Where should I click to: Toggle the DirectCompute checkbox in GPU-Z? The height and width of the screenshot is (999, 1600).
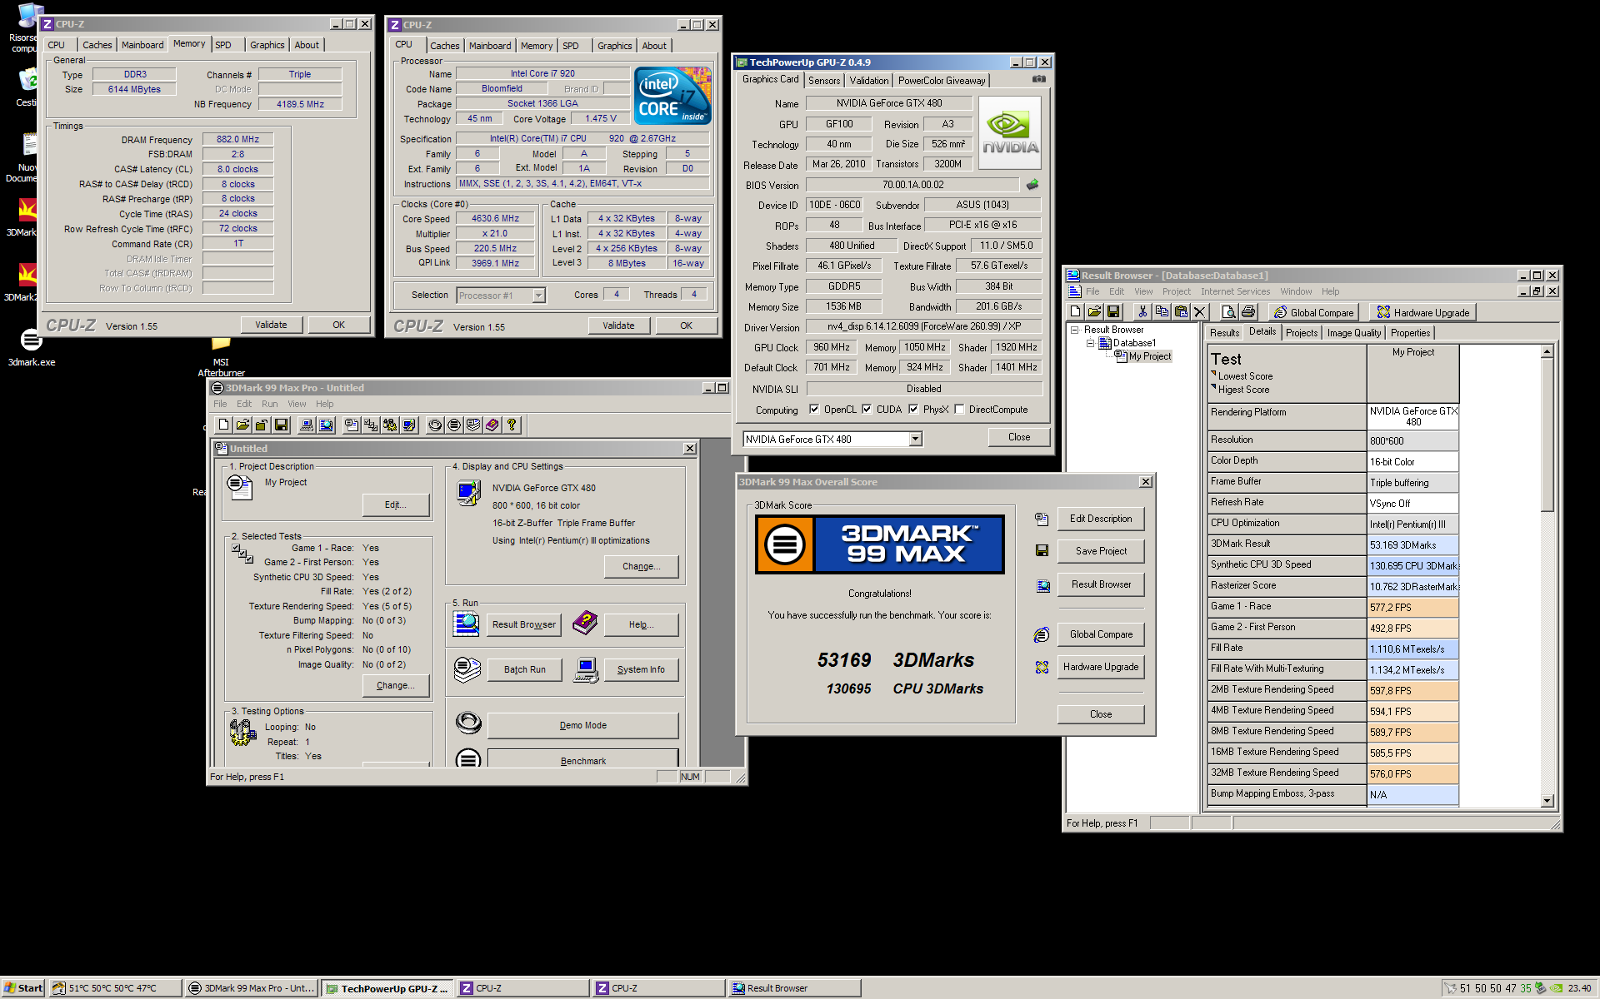[959, 409]
